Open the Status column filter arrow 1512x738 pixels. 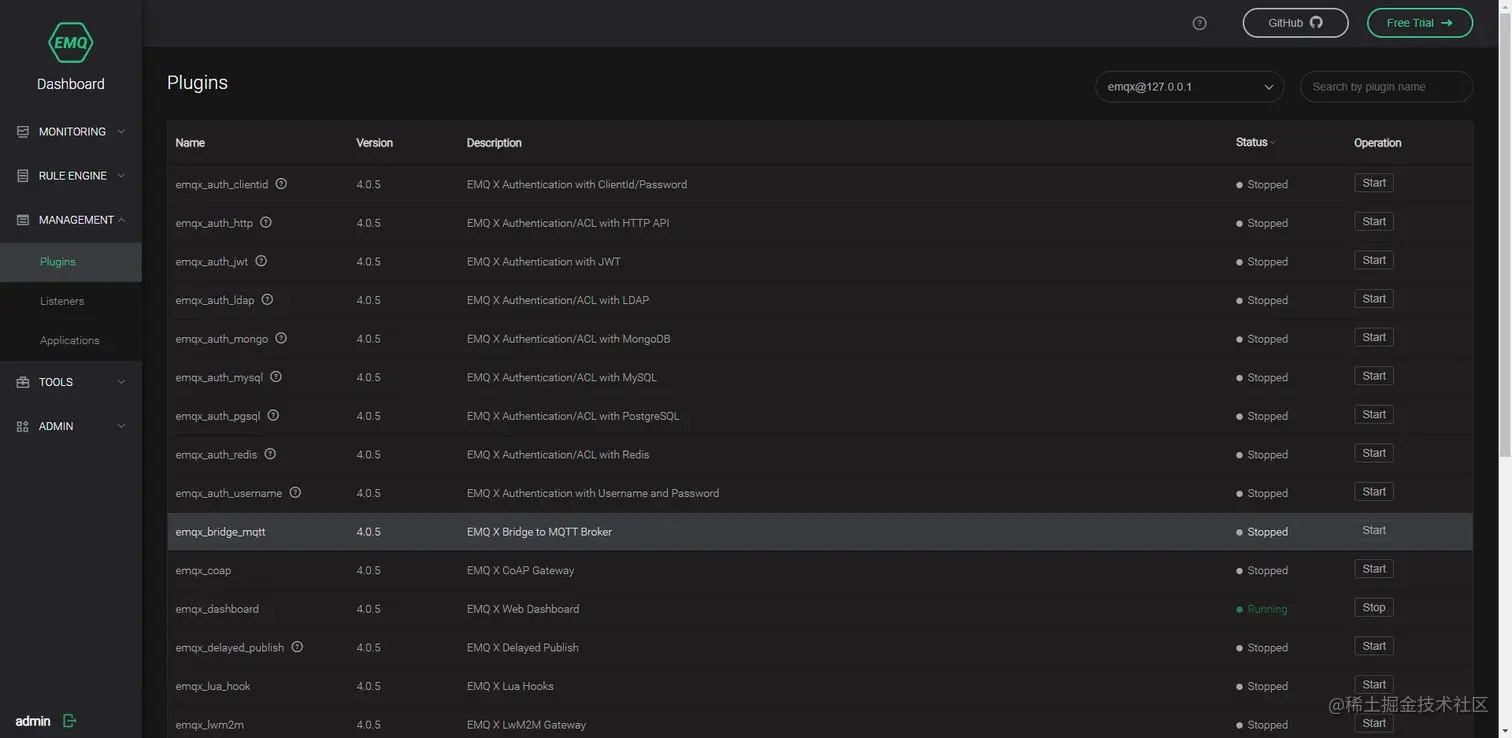click(1273, 143)
